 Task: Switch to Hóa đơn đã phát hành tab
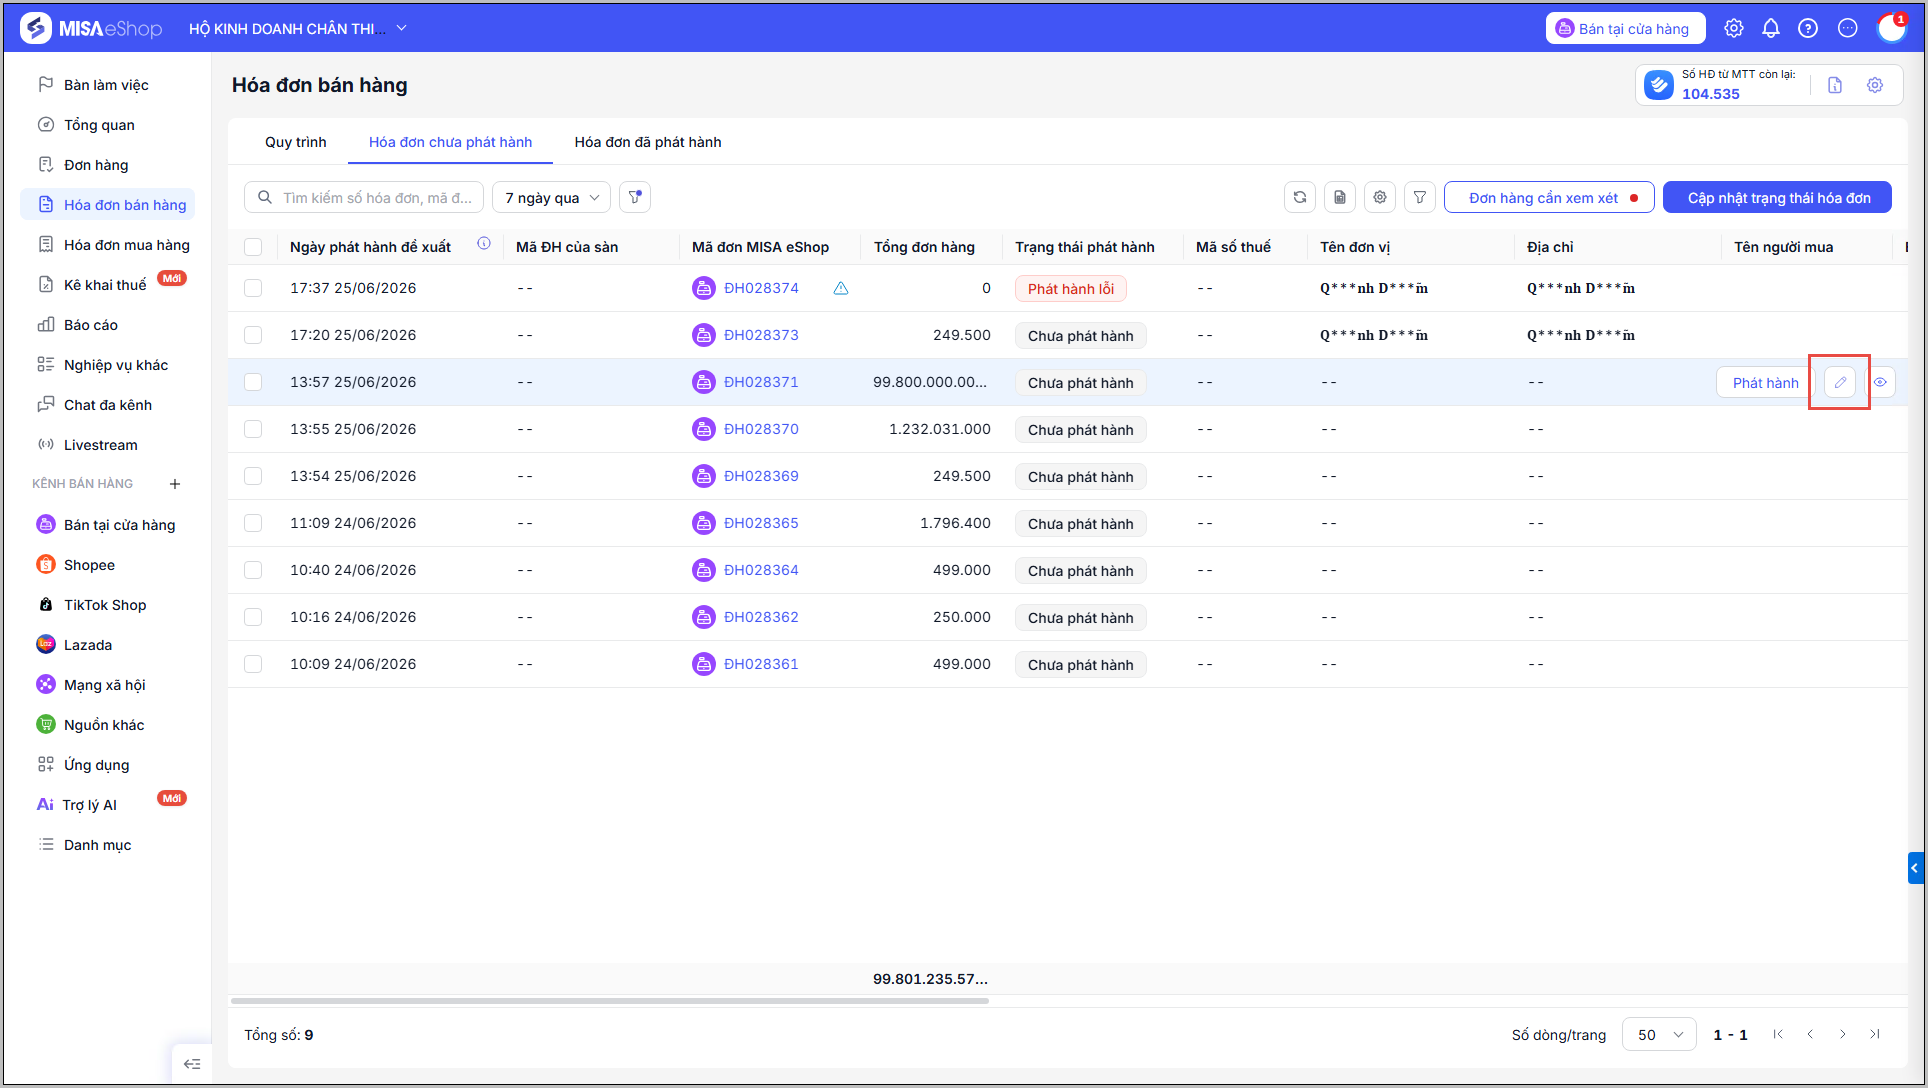click(648, 142)
